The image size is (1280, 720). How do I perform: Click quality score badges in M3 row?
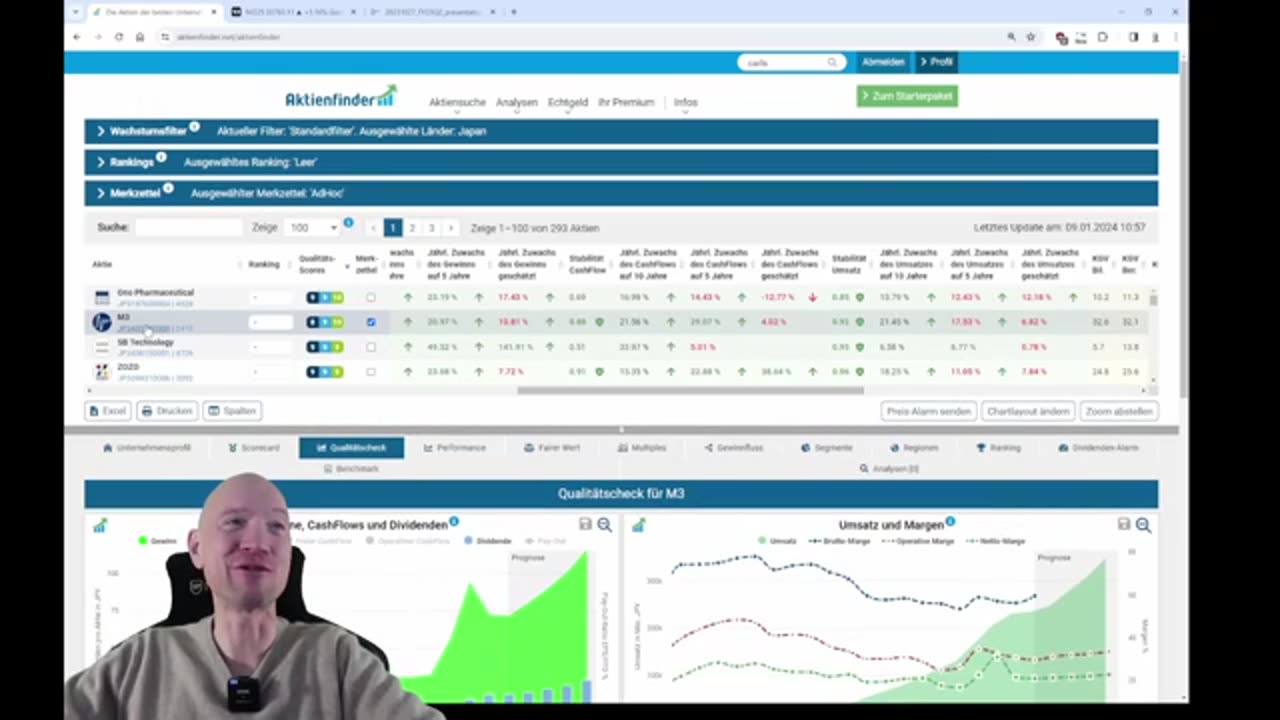325,322
